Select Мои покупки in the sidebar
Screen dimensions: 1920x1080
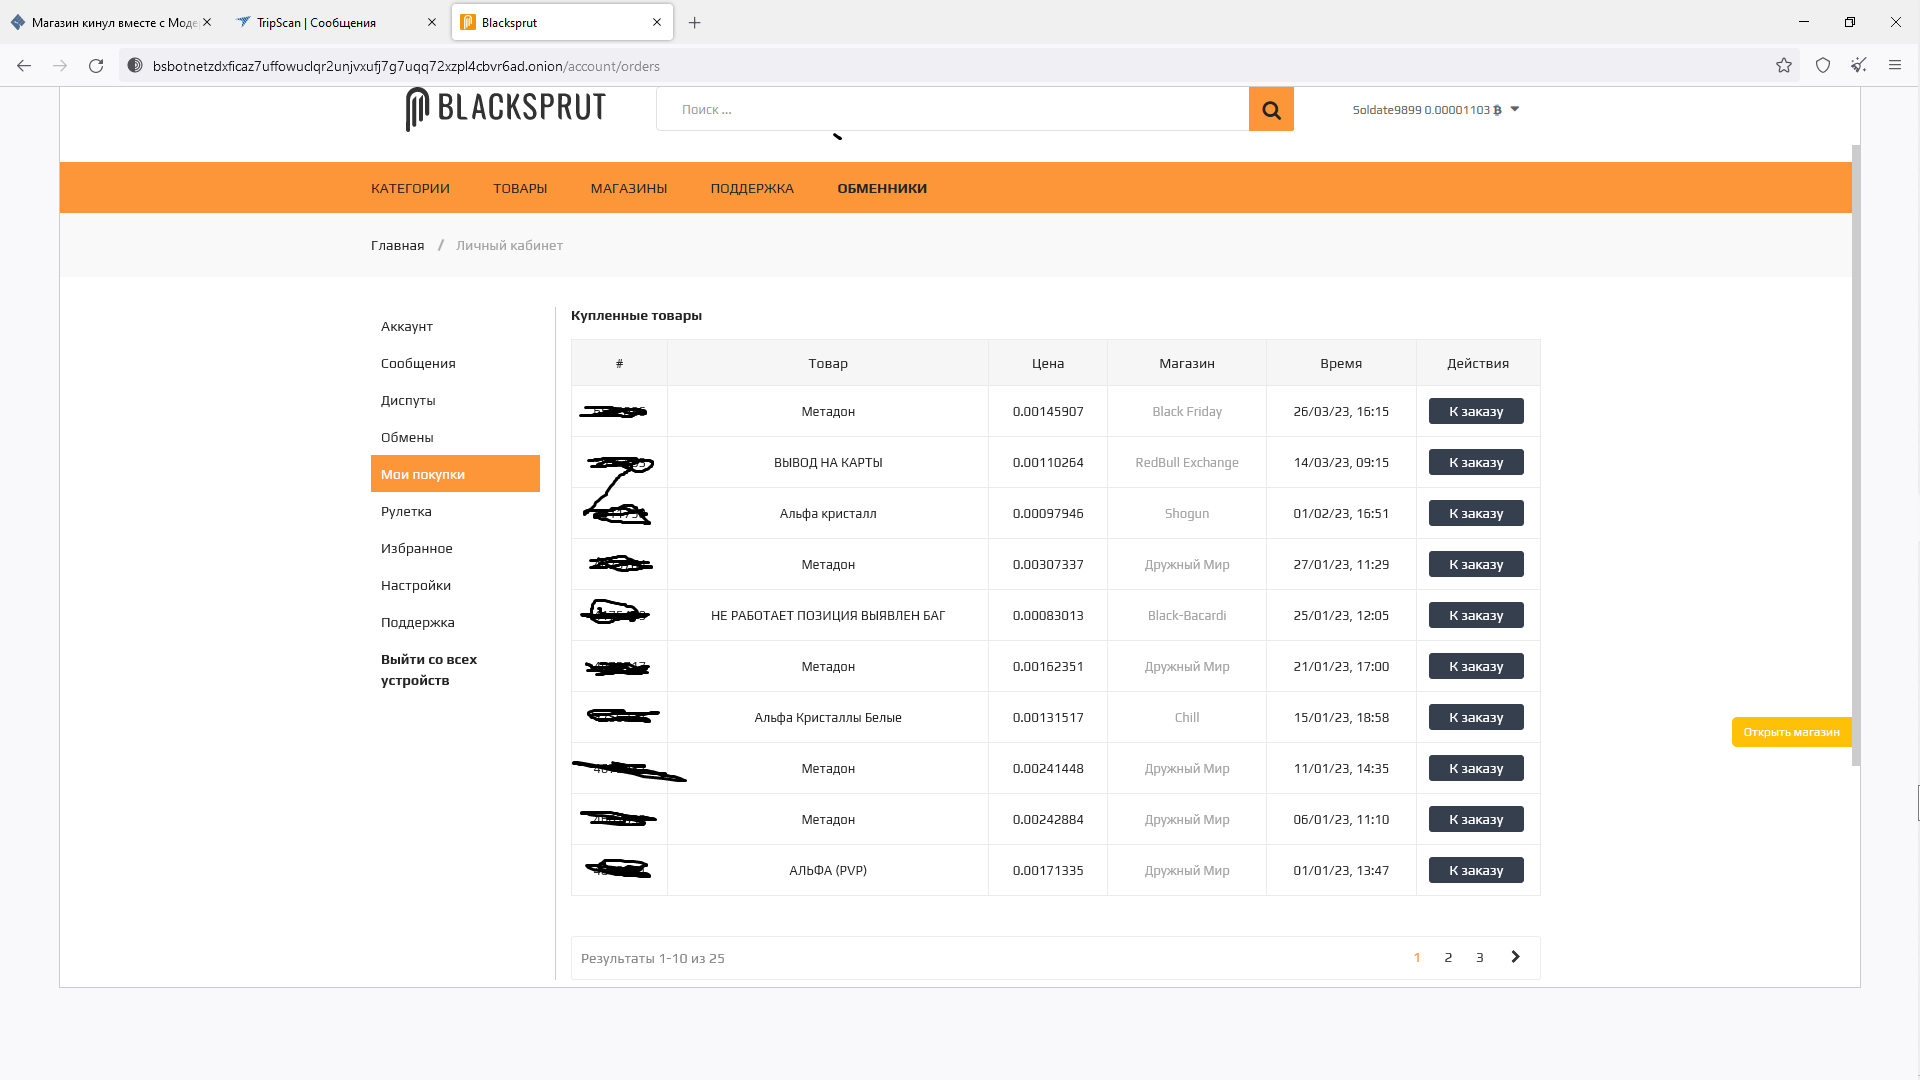[455, 474]
